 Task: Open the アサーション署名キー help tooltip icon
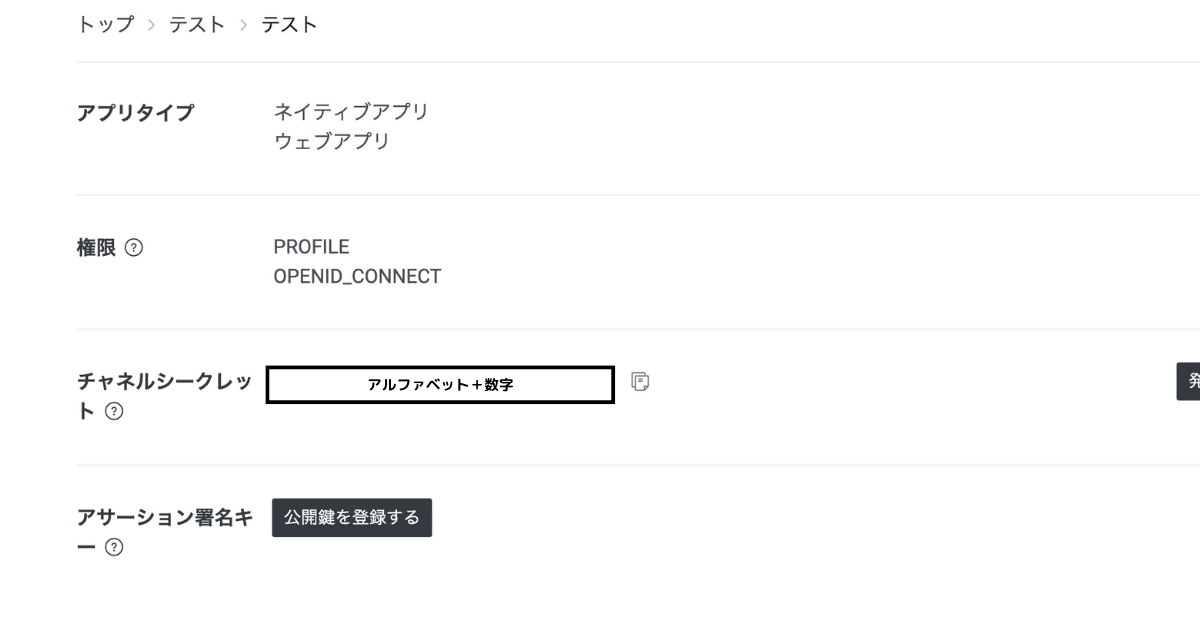113,546
